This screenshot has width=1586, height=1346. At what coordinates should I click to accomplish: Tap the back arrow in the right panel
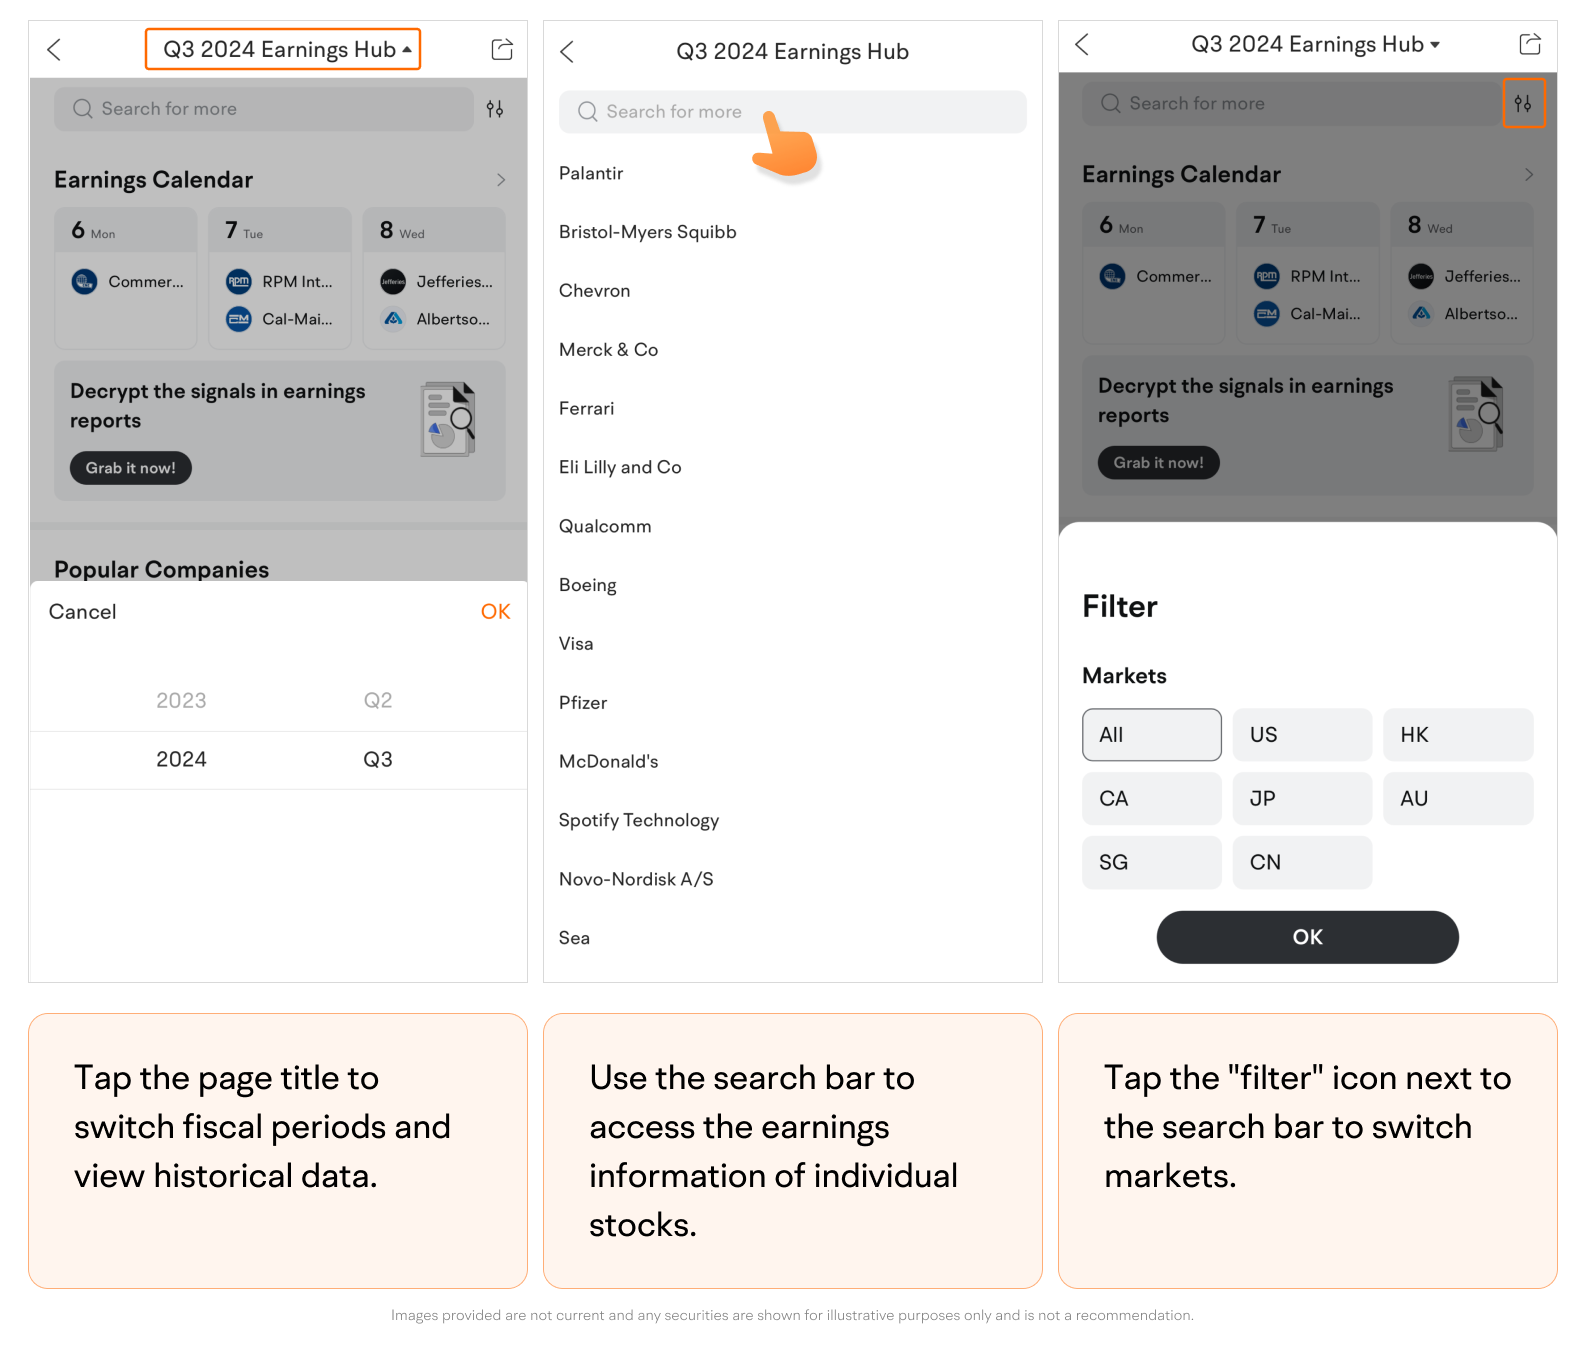(x=1082, y=44)
